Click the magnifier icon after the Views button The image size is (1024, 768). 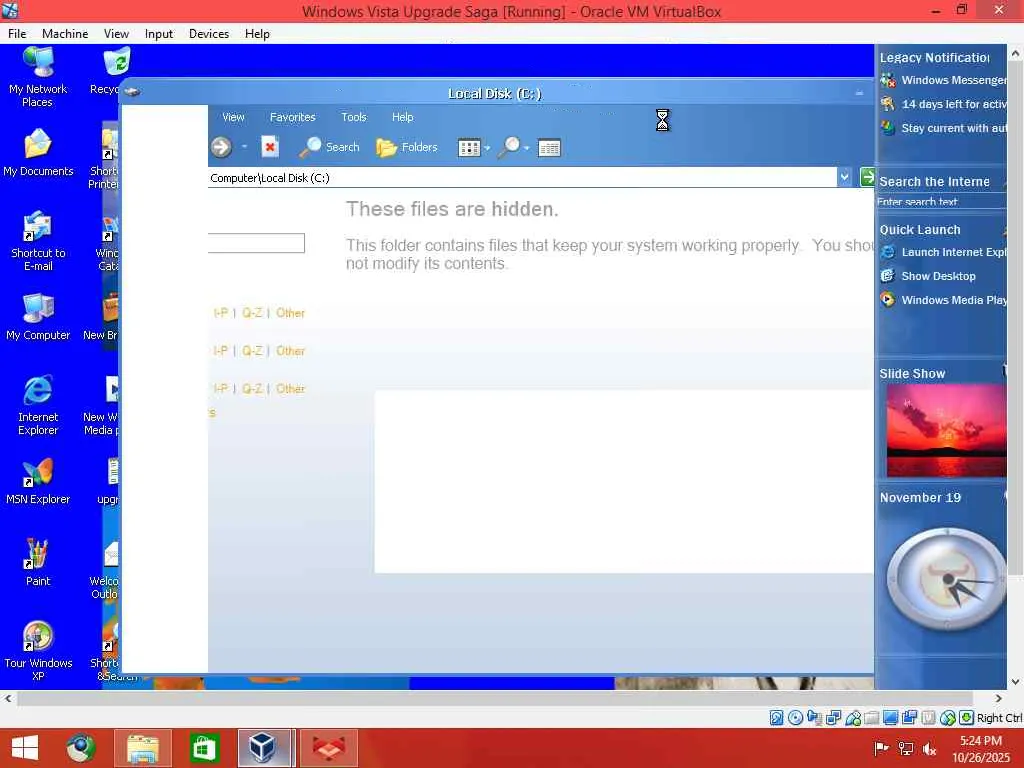pyautogui.click(x=509, y=148)
